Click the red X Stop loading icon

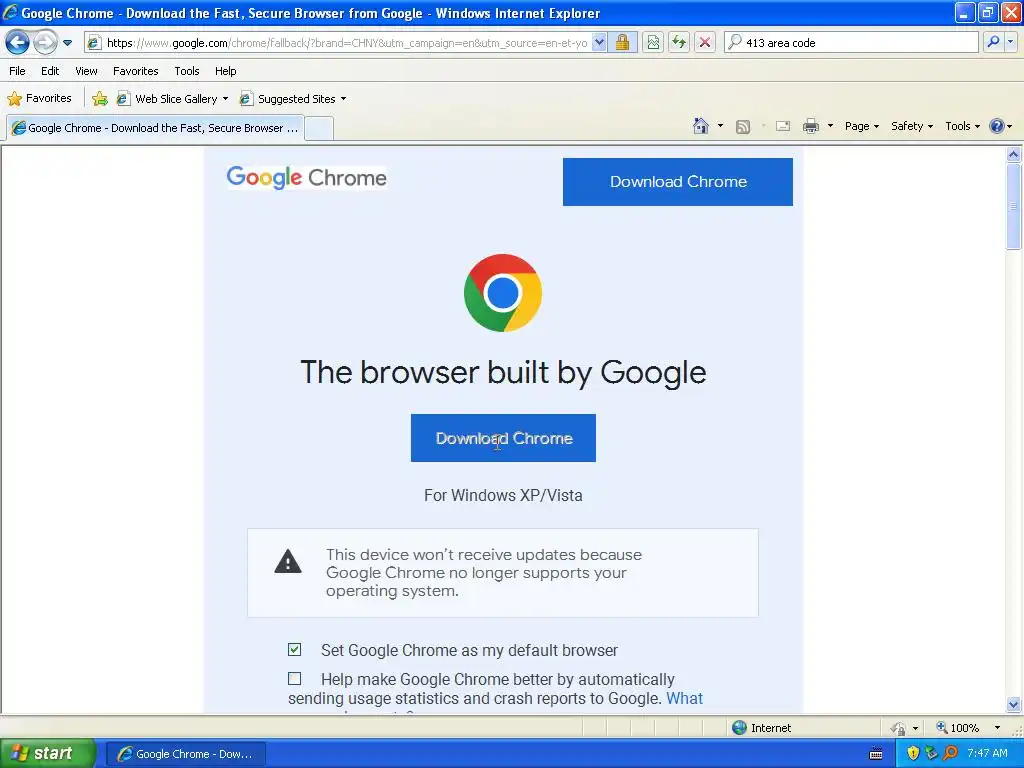tap(705, 42)
